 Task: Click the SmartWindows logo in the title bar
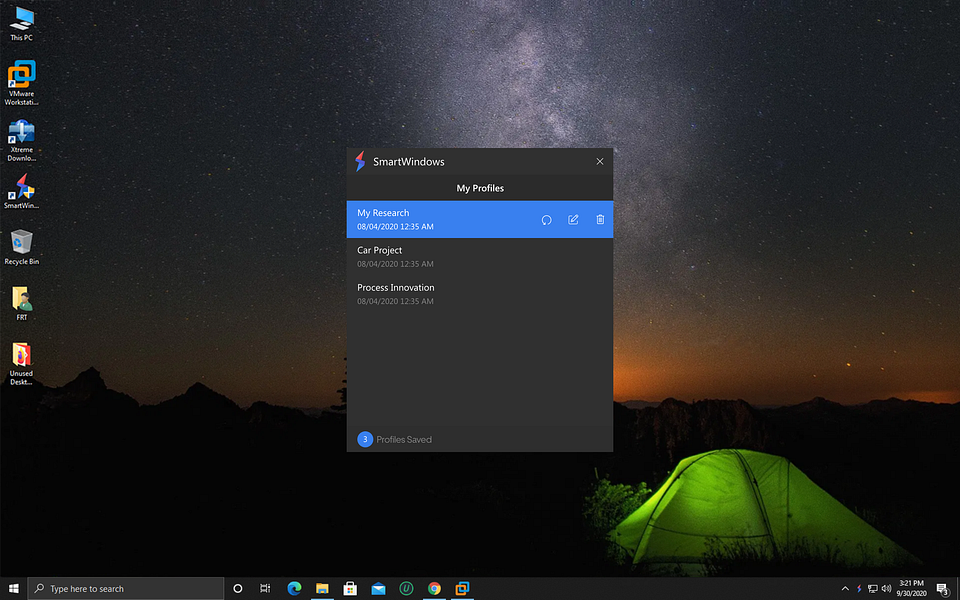pyautogui.click(x=360, y=161)
